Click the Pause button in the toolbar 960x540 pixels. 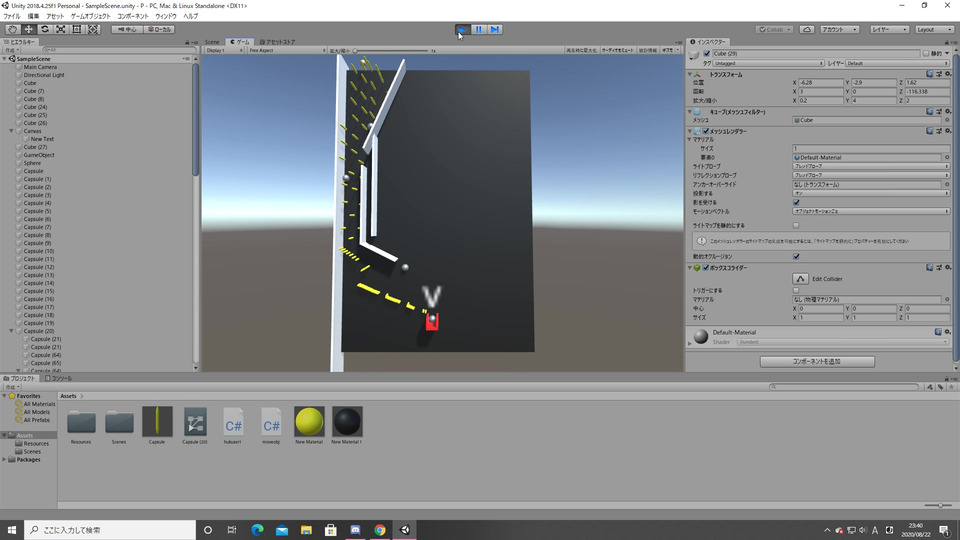(479, 29)
